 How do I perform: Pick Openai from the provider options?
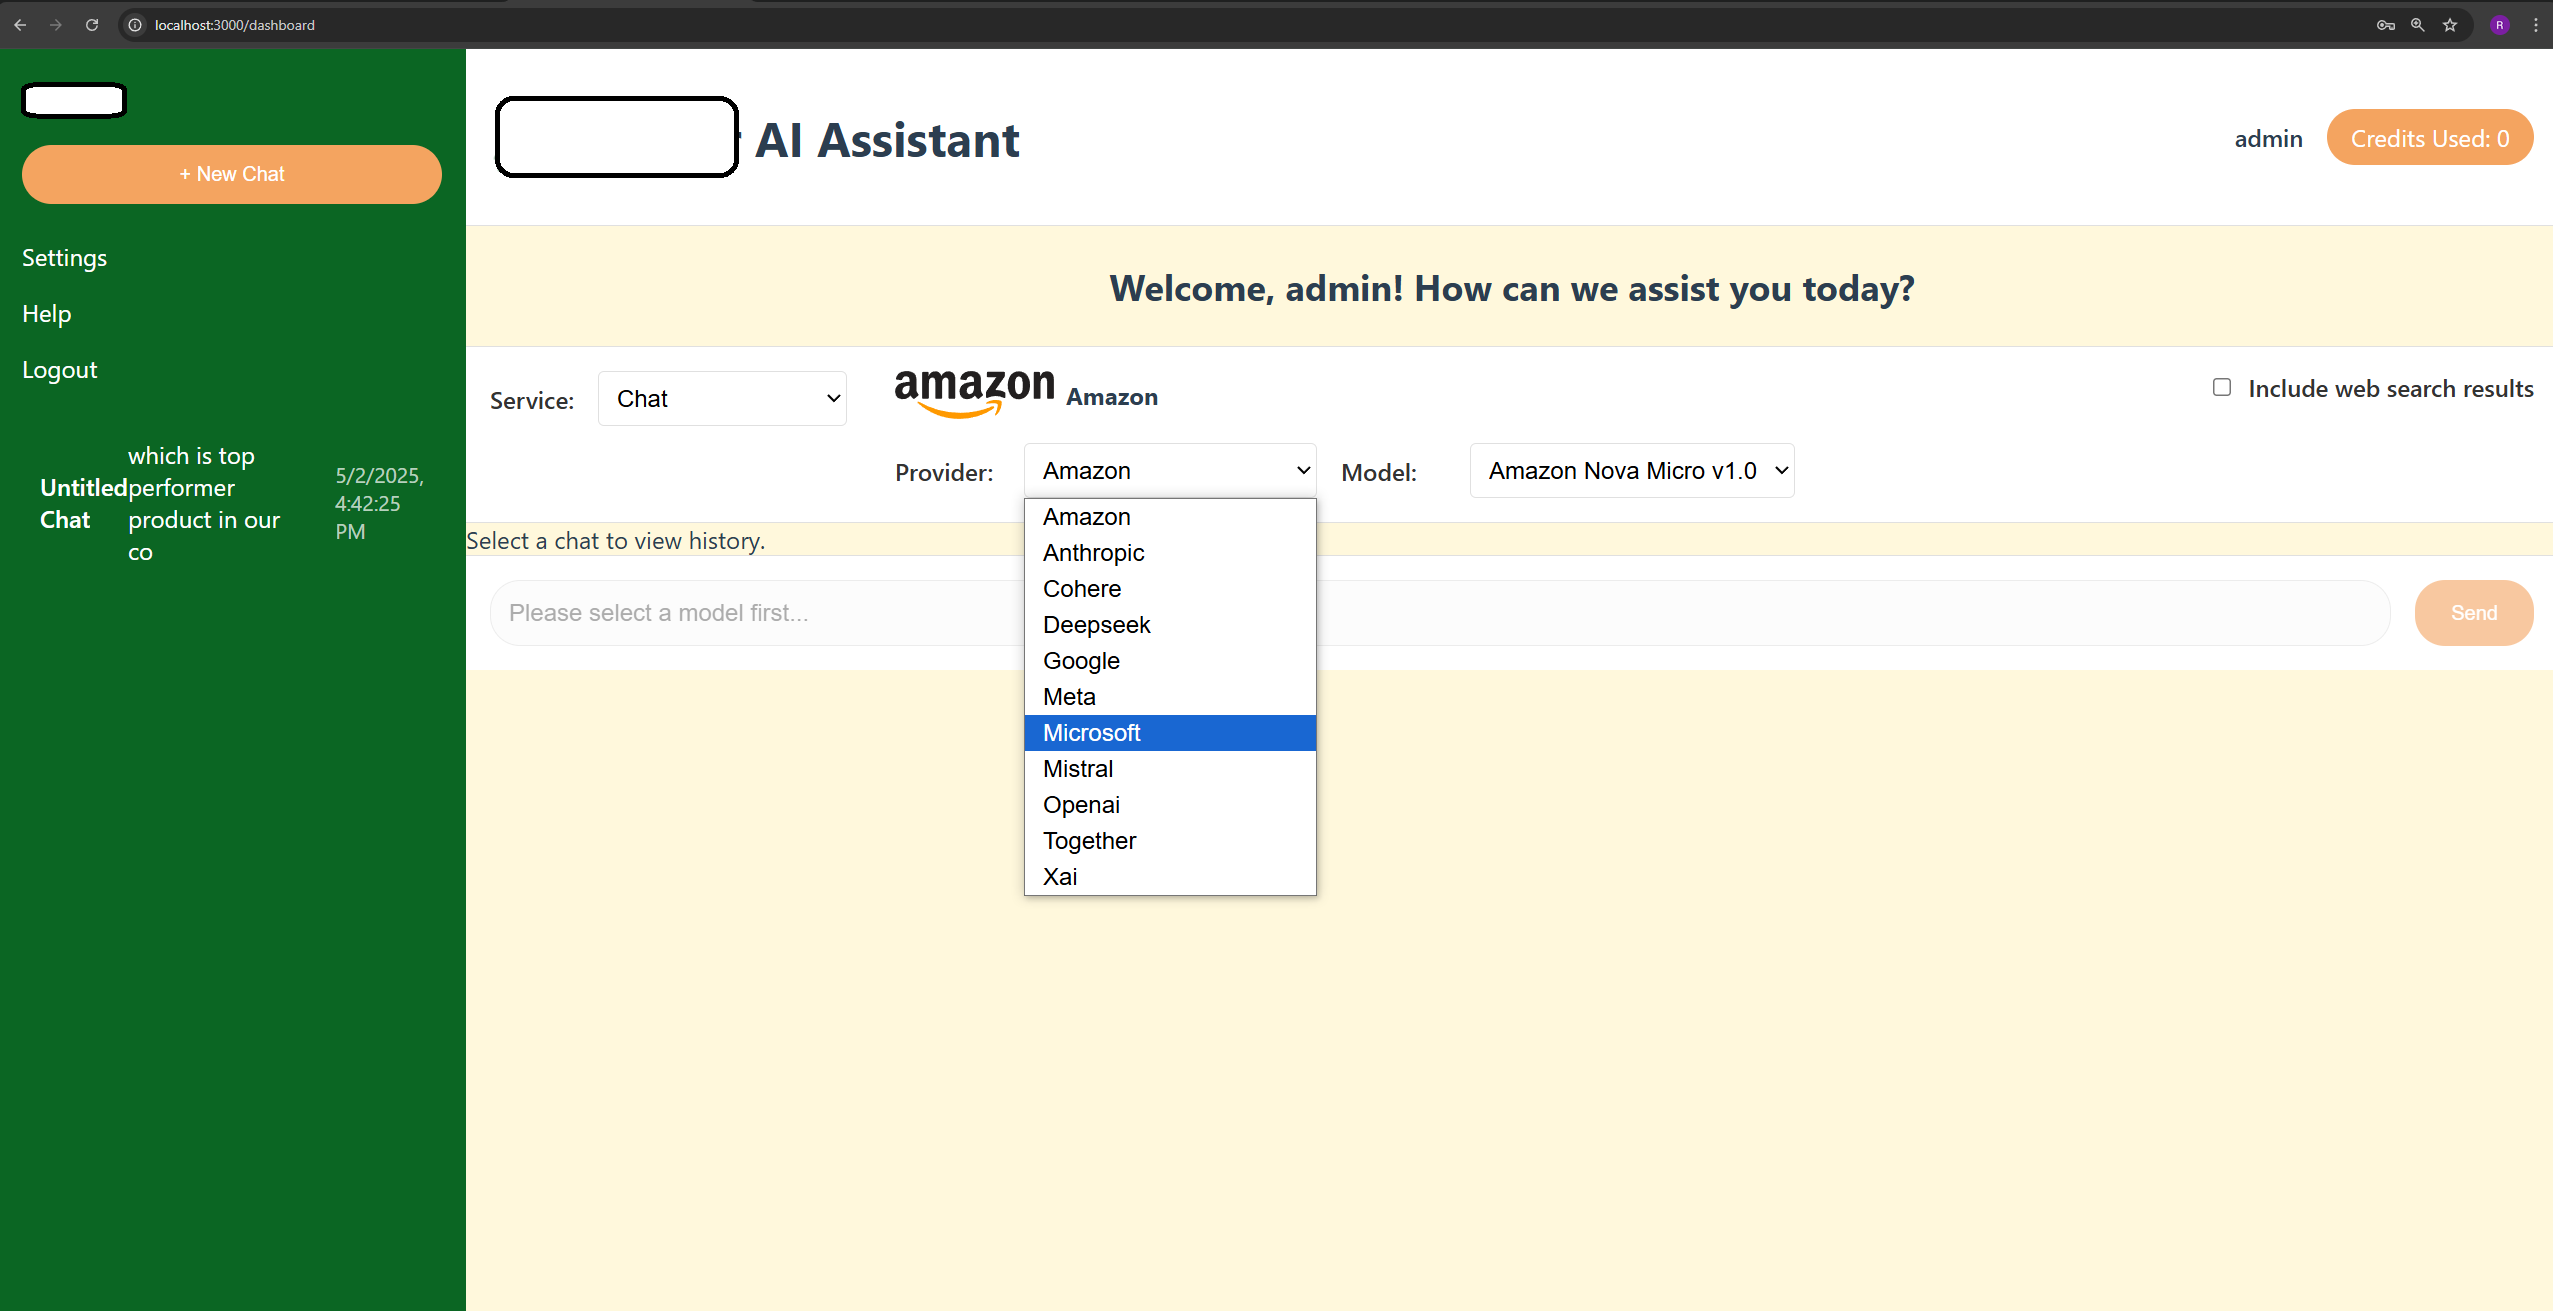[1081, 805]
